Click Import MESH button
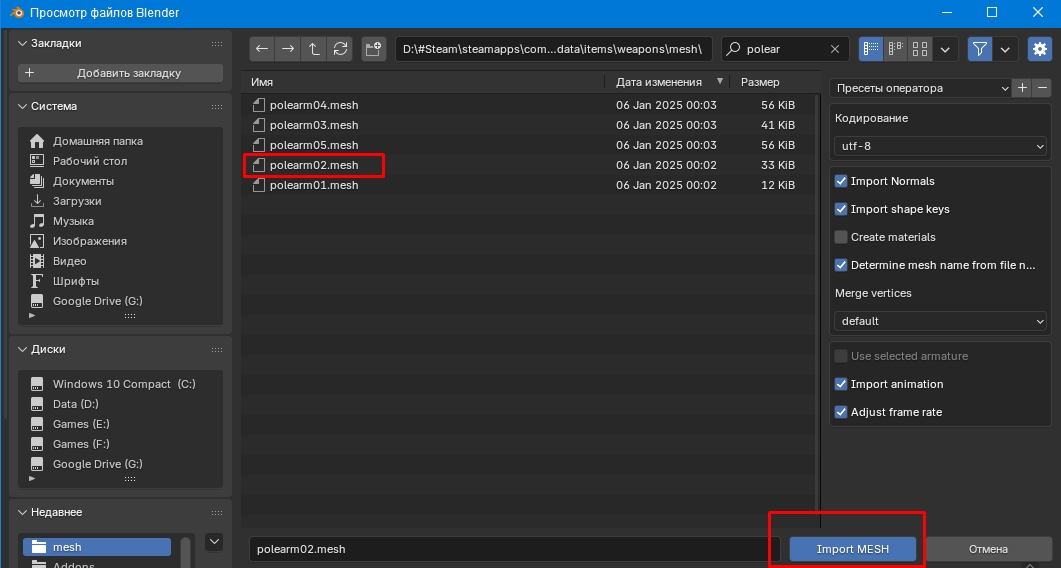The height and width of the screenshot is (568, 1061). (x=853, y=549)
